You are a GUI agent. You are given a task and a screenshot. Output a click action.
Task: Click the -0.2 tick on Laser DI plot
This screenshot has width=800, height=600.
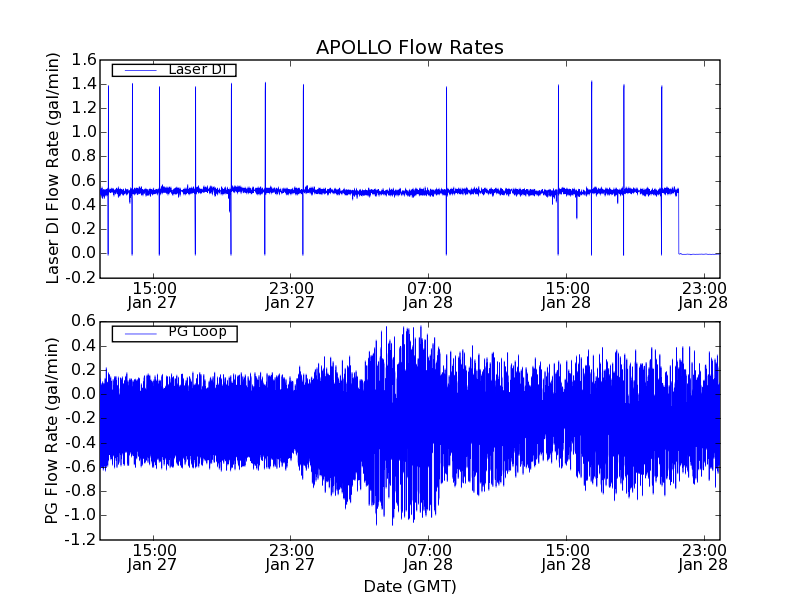81,278
